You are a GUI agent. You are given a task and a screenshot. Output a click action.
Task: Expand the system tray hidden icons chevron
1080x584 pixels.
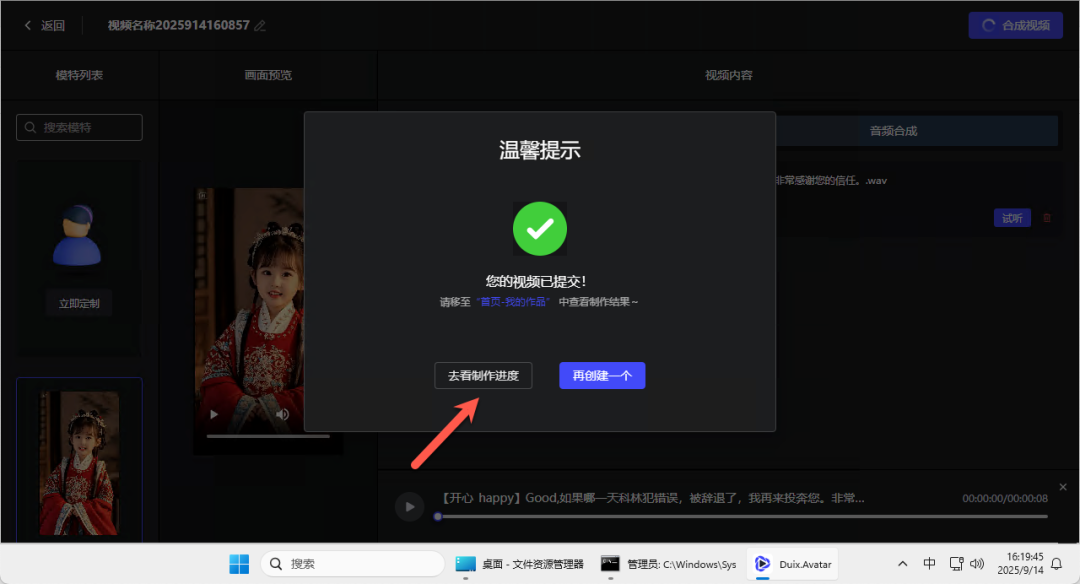[x=902, y=564]
